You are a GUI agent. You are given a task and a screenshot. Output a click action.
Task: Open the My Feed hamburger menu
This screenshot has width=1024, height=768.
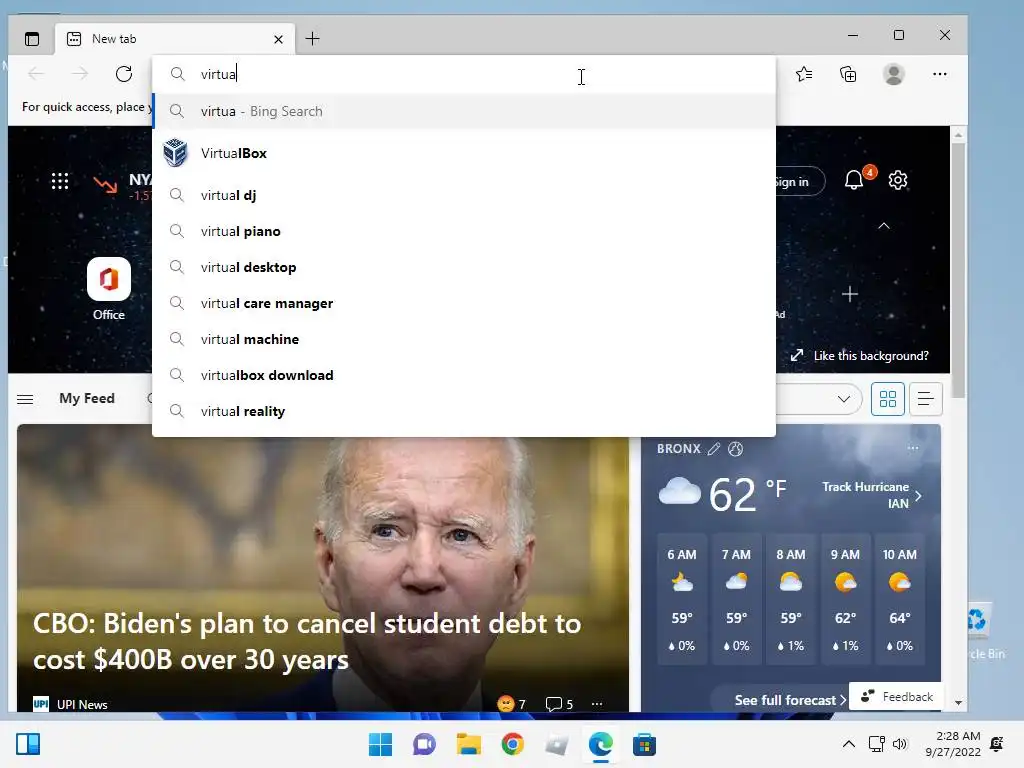pyautogui.click(x=25, y=399)
